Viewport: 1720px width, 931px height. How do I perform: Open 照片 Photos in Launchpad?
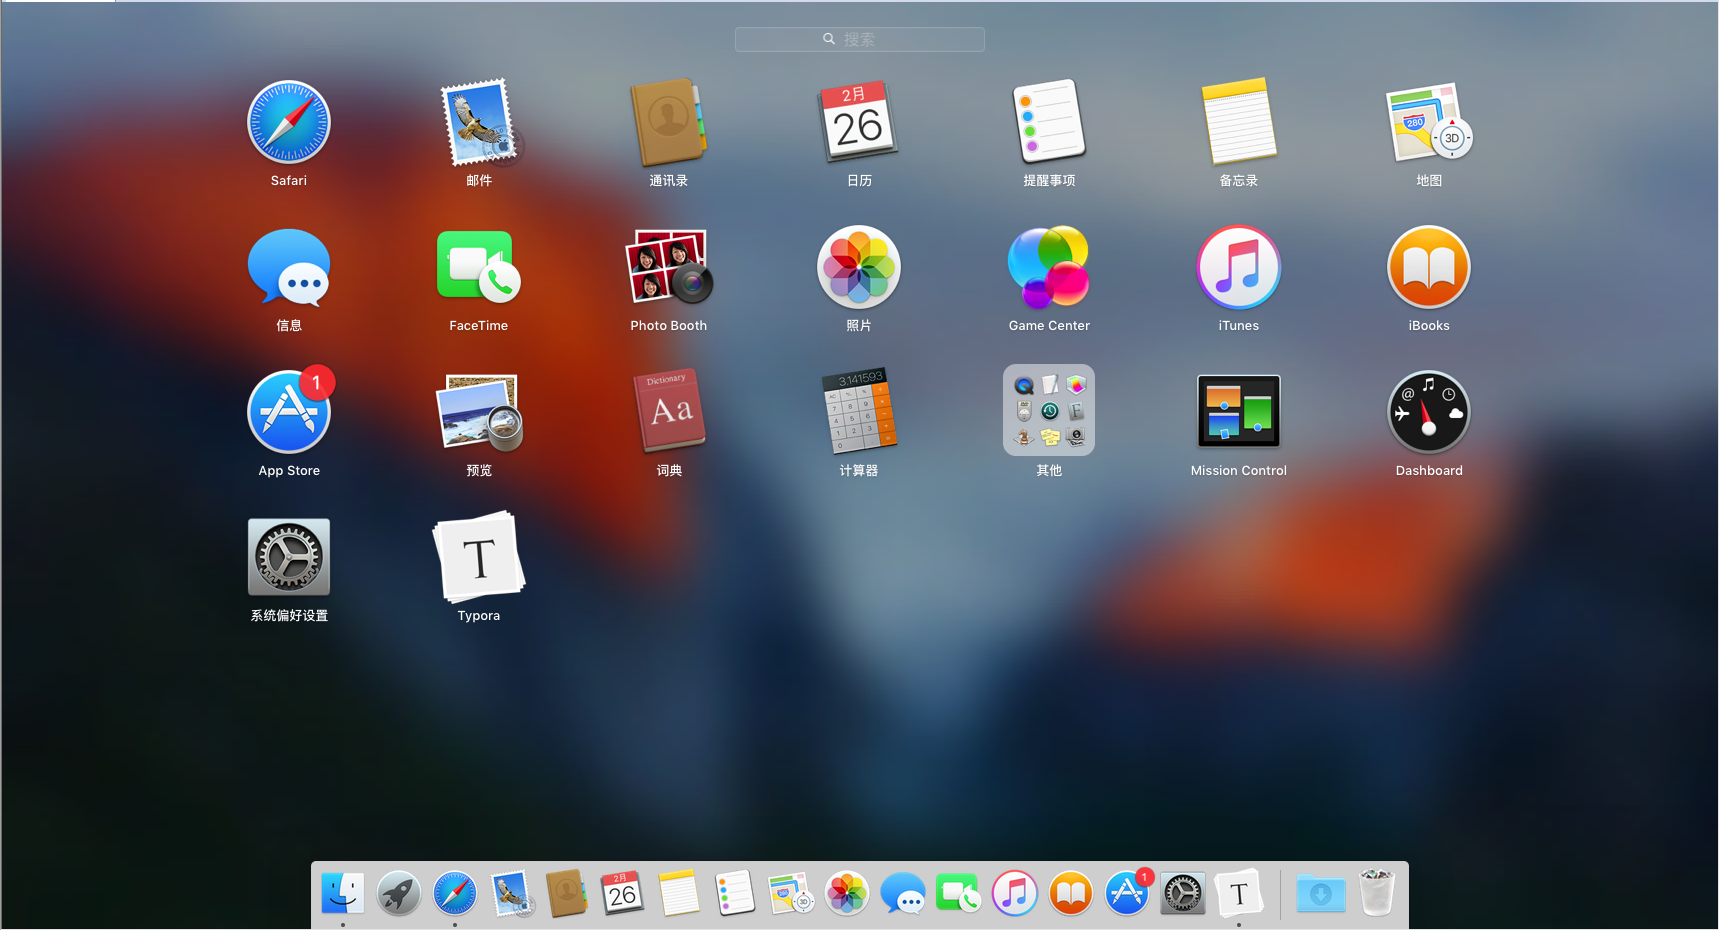pos(859,267)
